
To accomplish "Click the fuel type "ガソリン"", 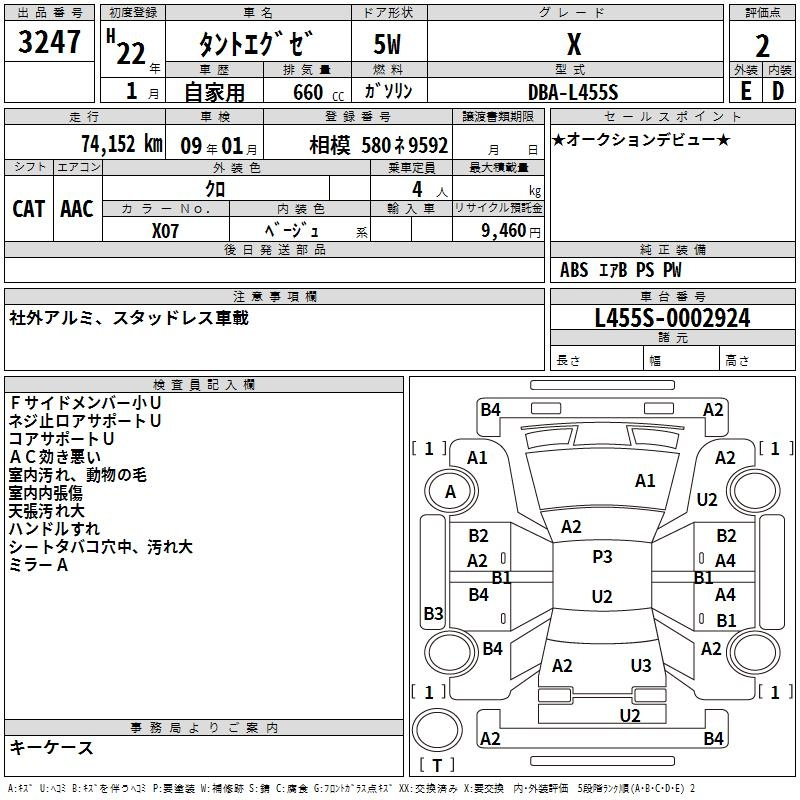I will [x=389, y=91].
